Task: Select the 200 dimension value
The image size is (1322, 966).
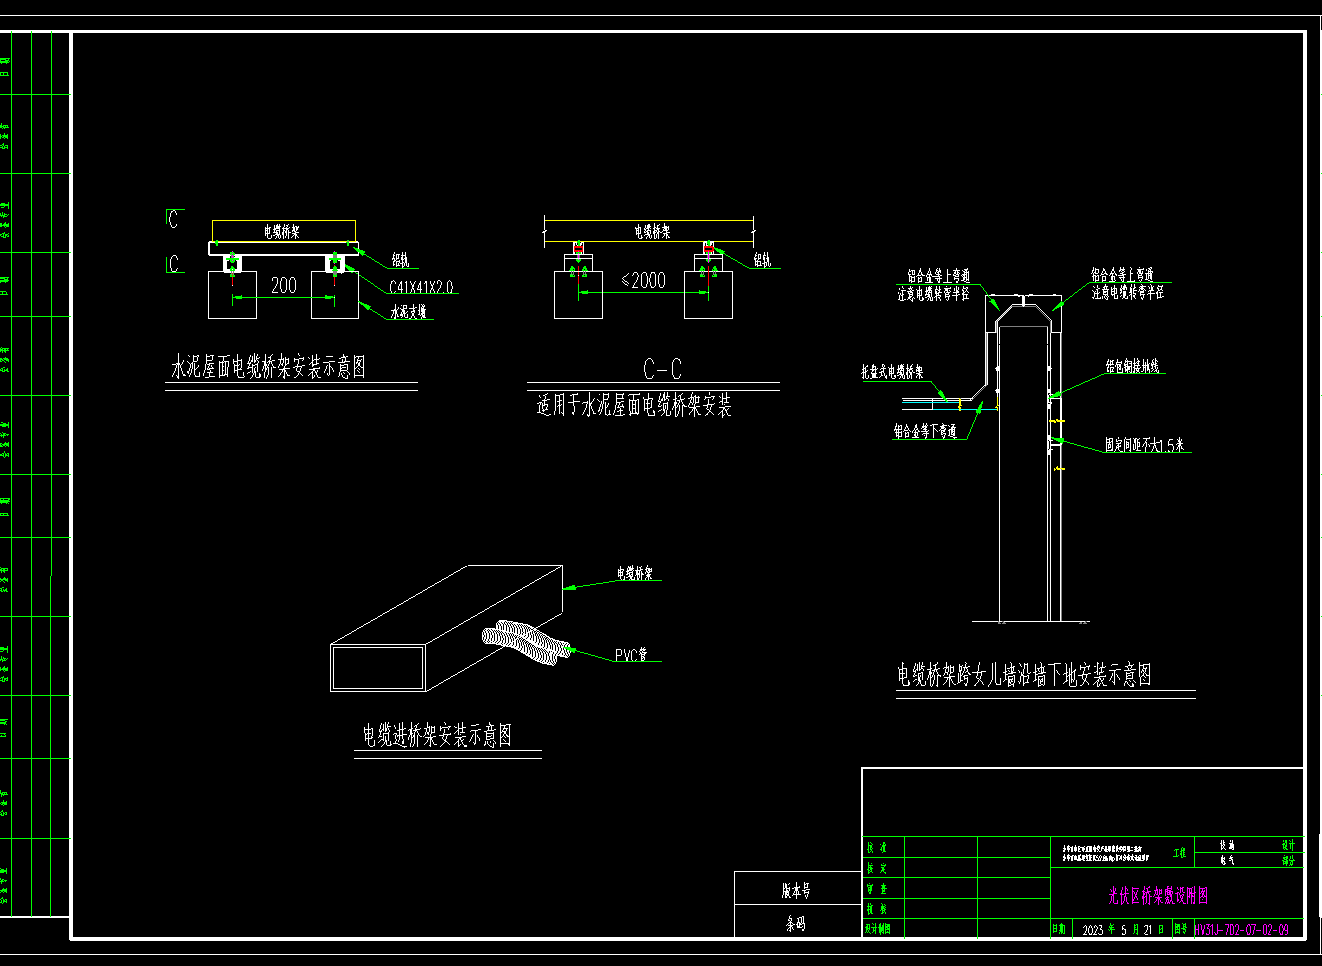Action: [x=284, y=285]
